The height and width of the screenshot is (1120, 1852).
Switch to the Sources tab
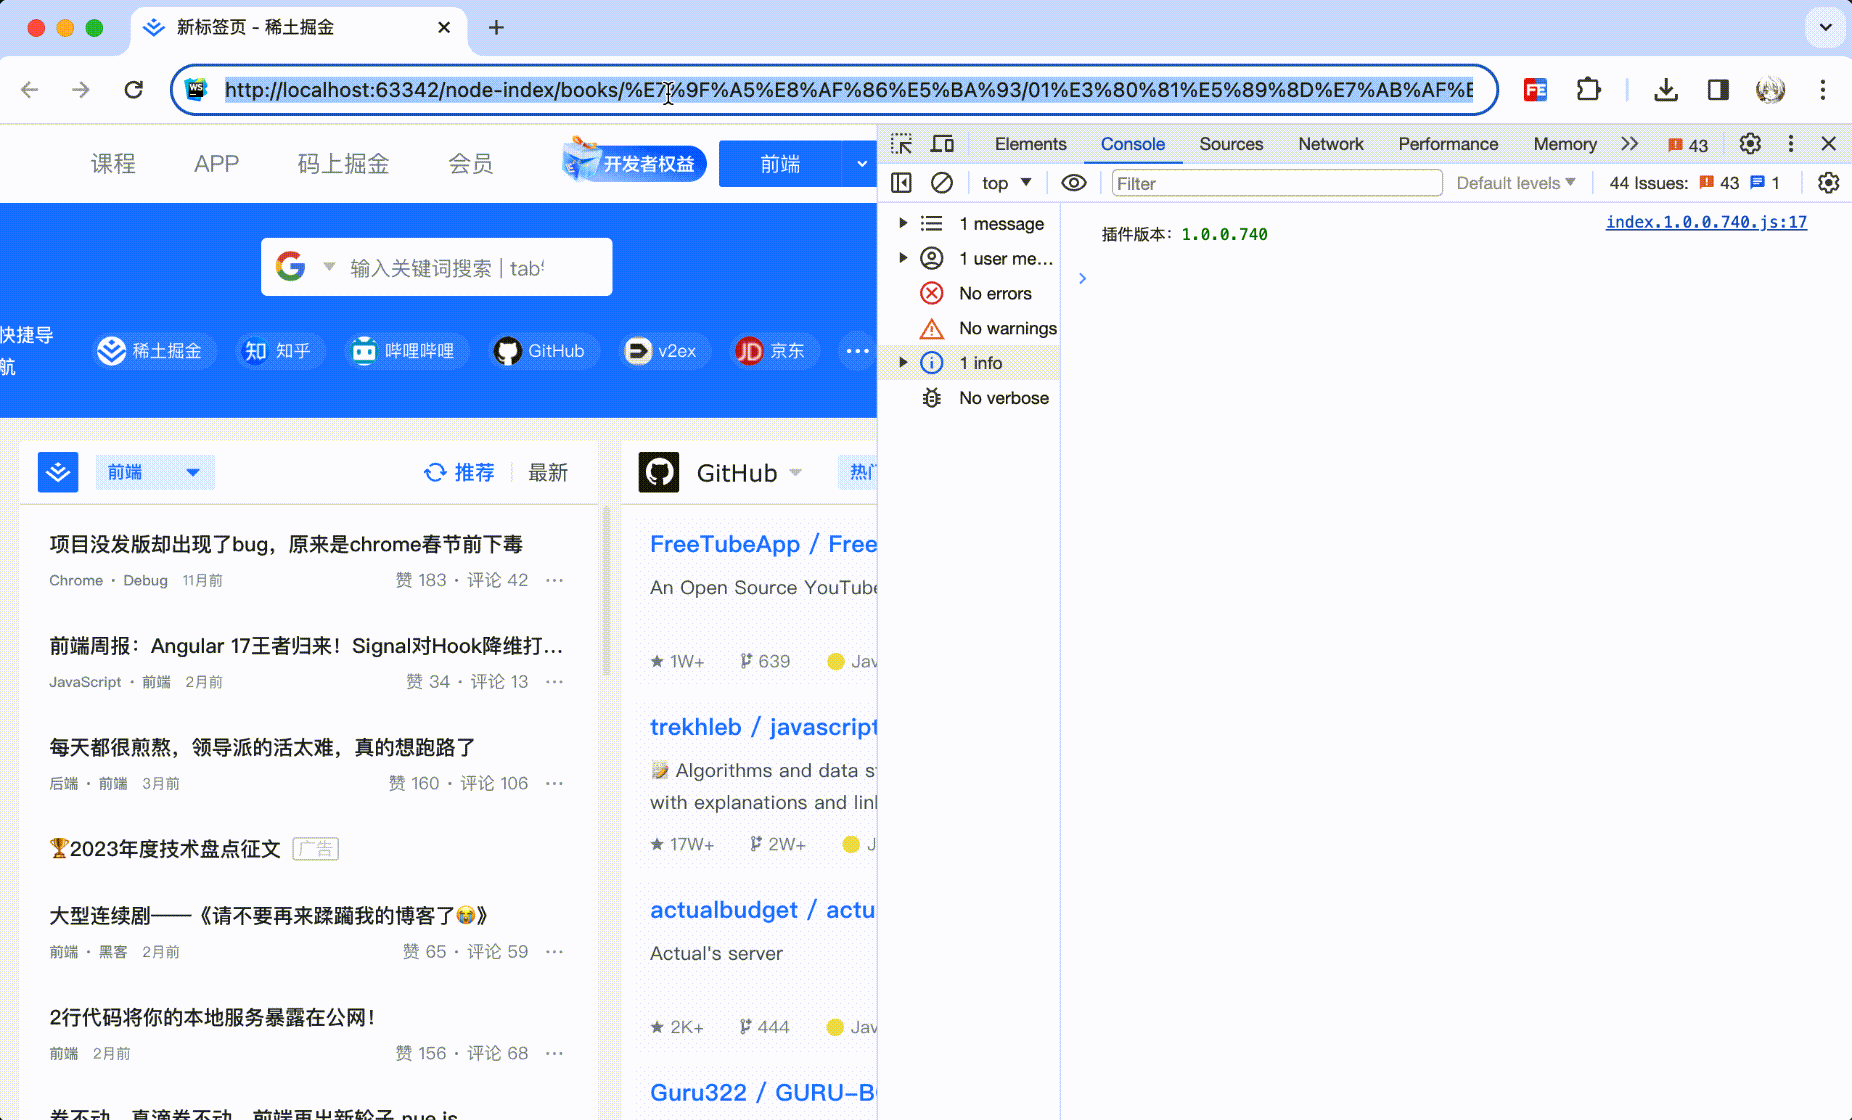(x=1231, y=144)
